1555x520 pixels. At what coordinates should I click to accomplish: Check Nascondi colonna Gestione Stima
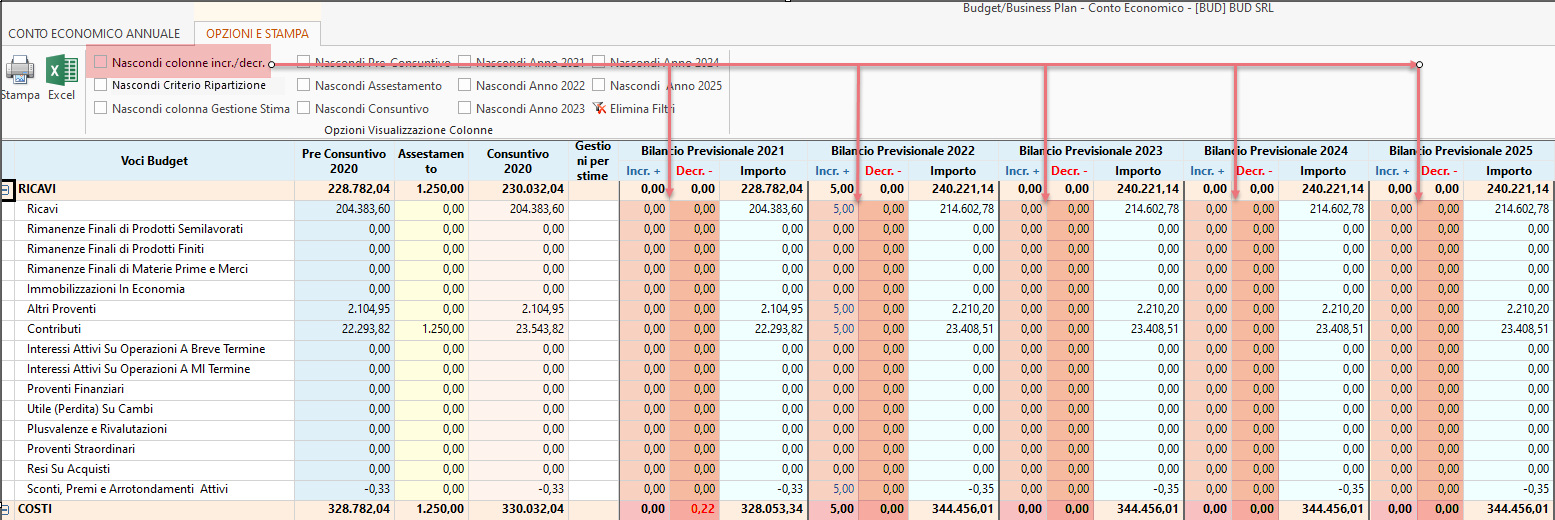[x=101, y=108]
